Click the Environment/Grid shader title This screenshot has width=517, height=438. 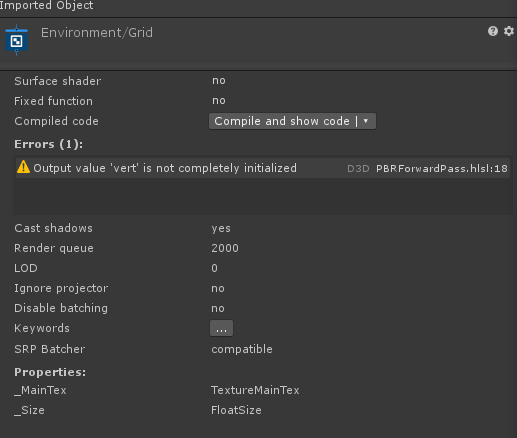click(x=97, y=33)
